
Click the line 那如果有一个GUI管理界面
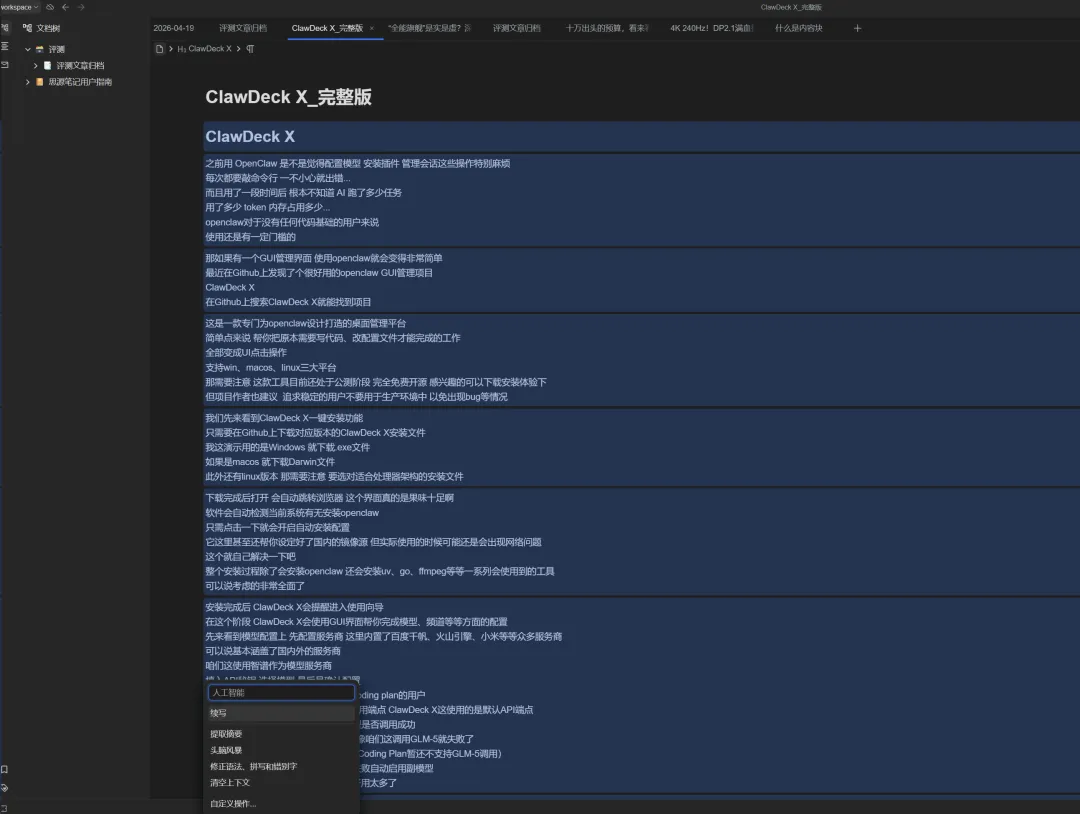coord(324,258)
